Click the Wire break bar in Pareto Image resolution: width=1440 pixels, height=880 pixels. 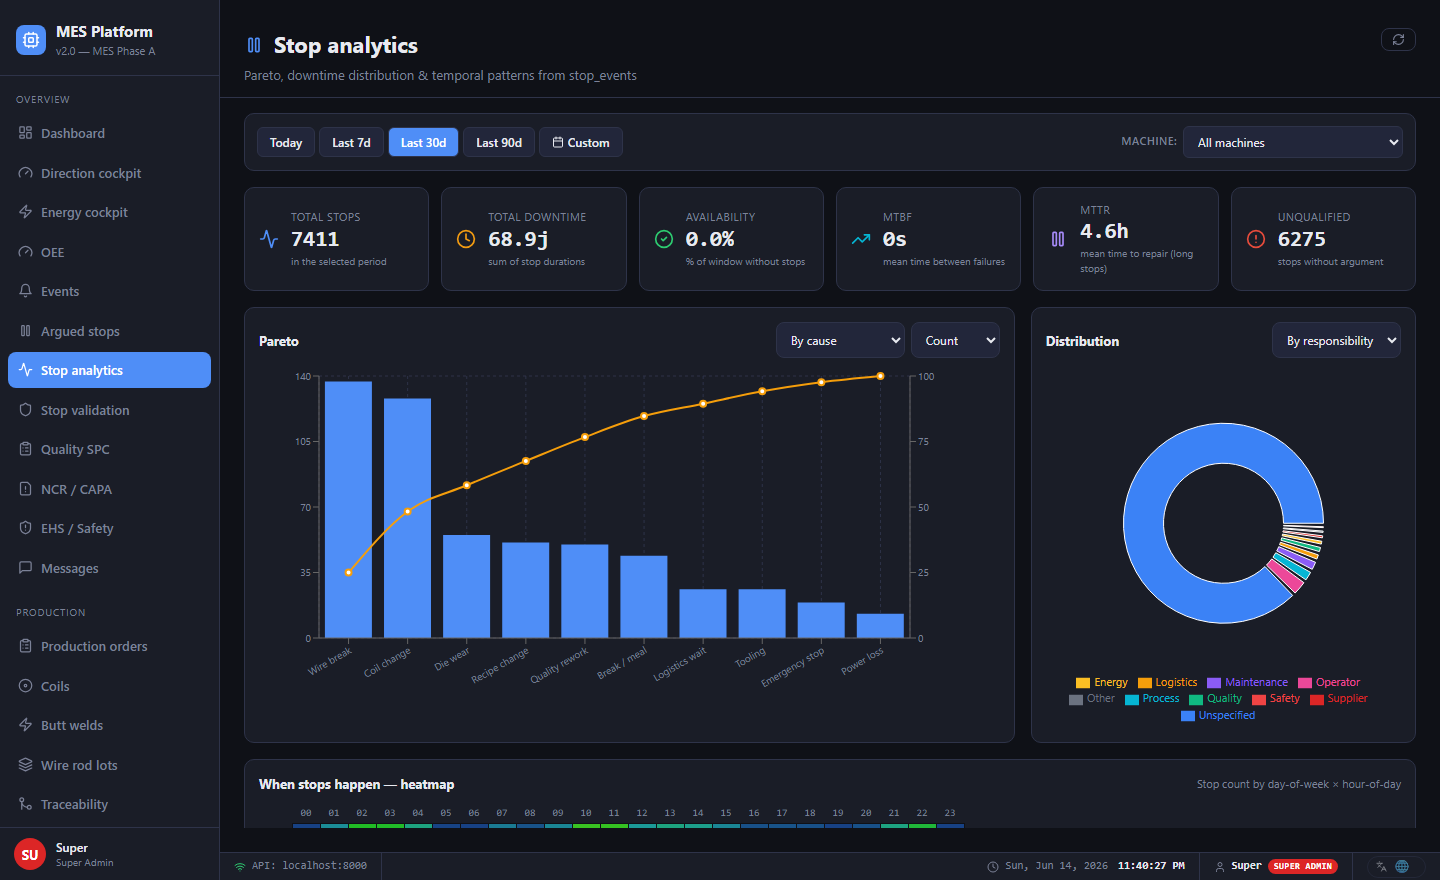pyautogui.click(x=348, y=509)
